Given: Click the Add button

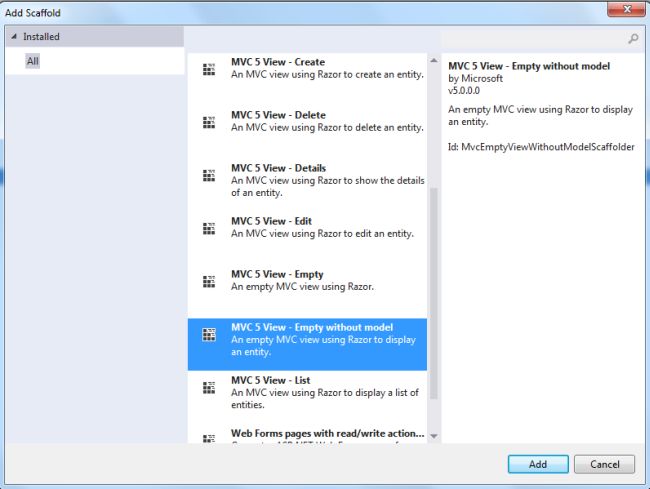Looking at the screenshot, I should [538, 464].
